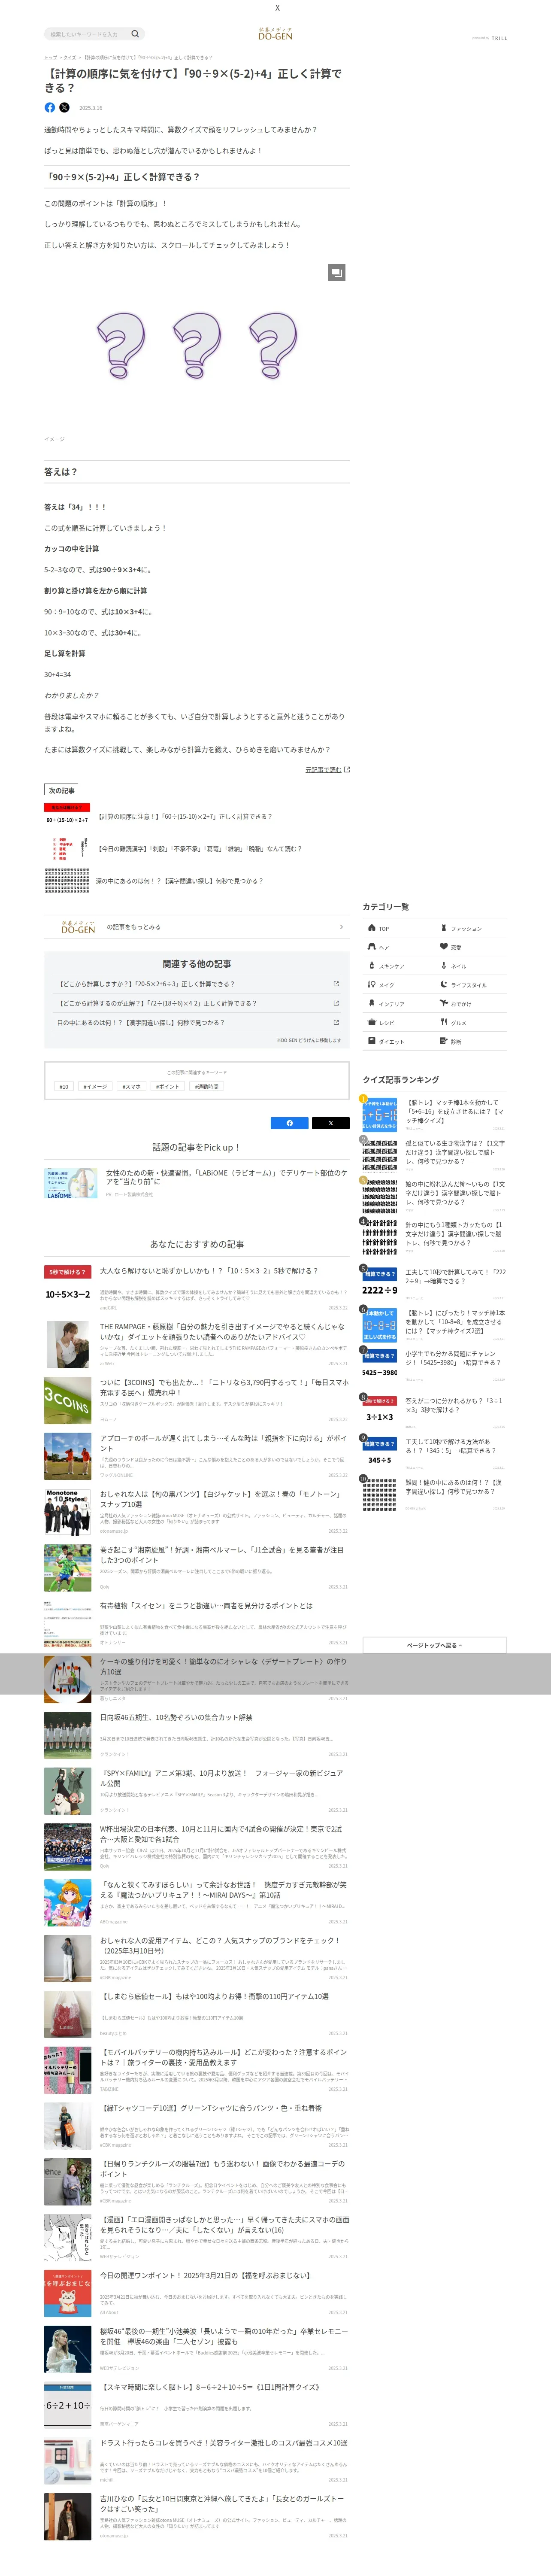Click the blue Facebook share button
Viewport: 551px width, 2576px height.
pos(290,1123)
